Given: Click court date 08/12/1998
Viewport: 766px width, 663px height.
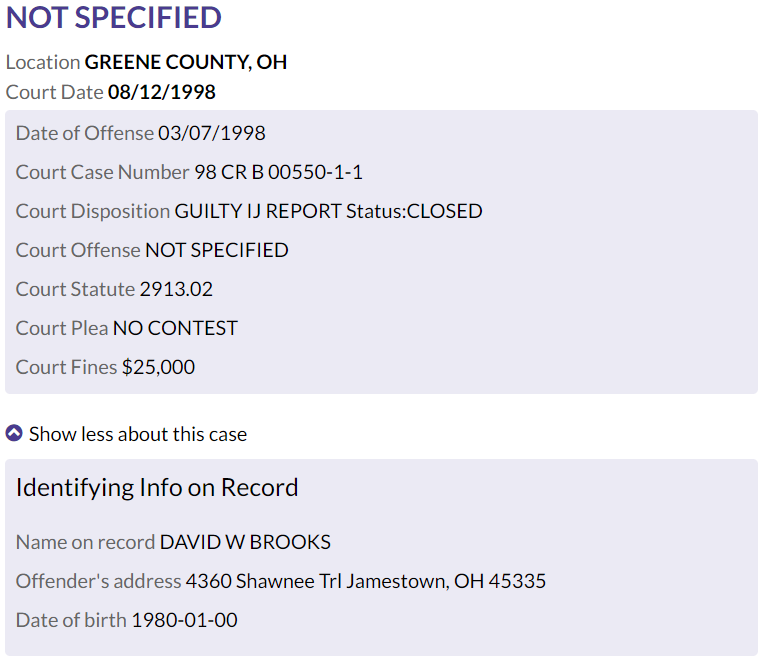Looking at the screenshot, I should [x=162, y=92].
